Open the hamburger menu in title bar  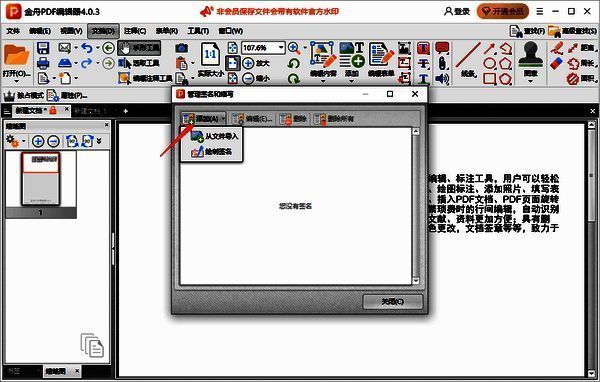pos(540,11)
